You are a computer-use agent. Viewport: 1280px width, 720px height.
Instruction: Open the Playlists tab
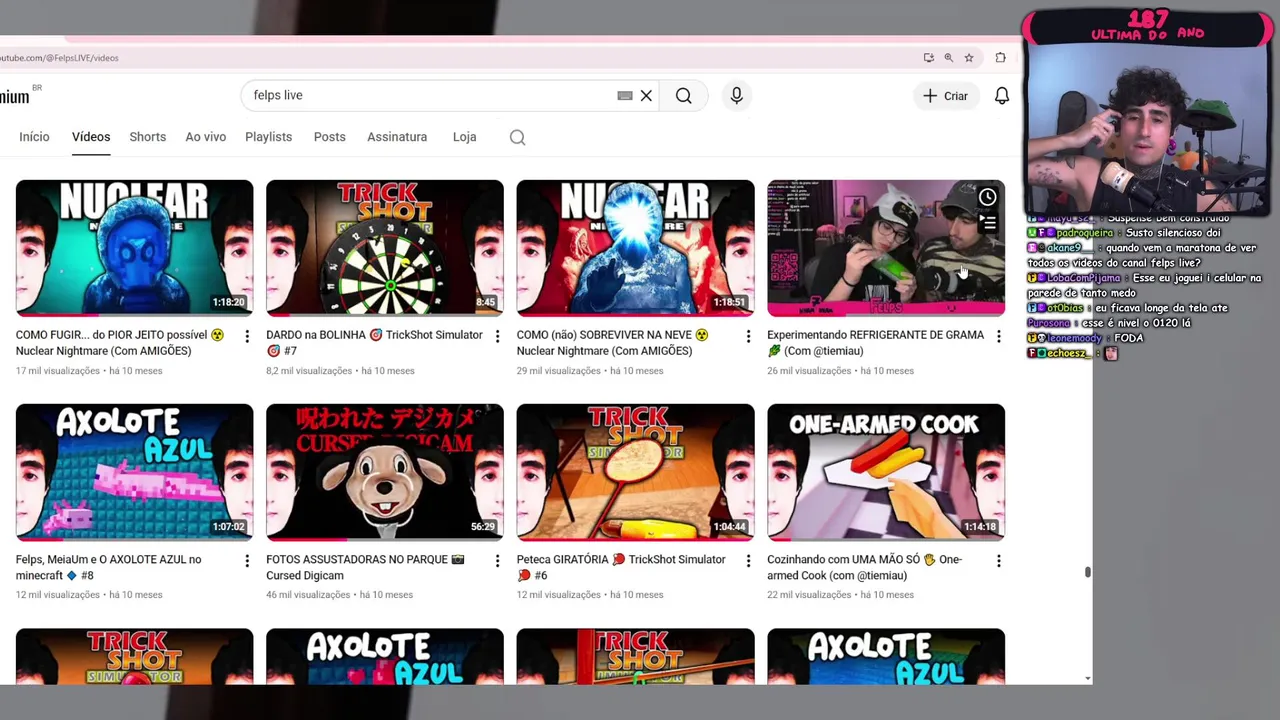269,137
